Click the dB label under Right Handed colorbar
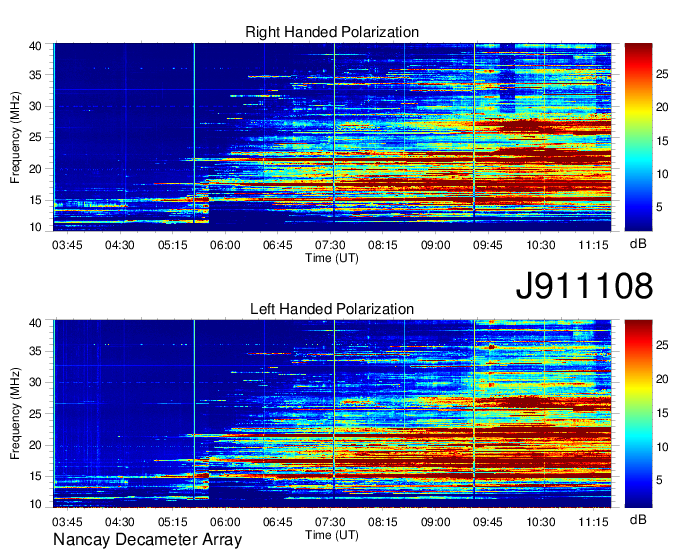This screenshot has width=680, height=552. [x=638, y=244]
